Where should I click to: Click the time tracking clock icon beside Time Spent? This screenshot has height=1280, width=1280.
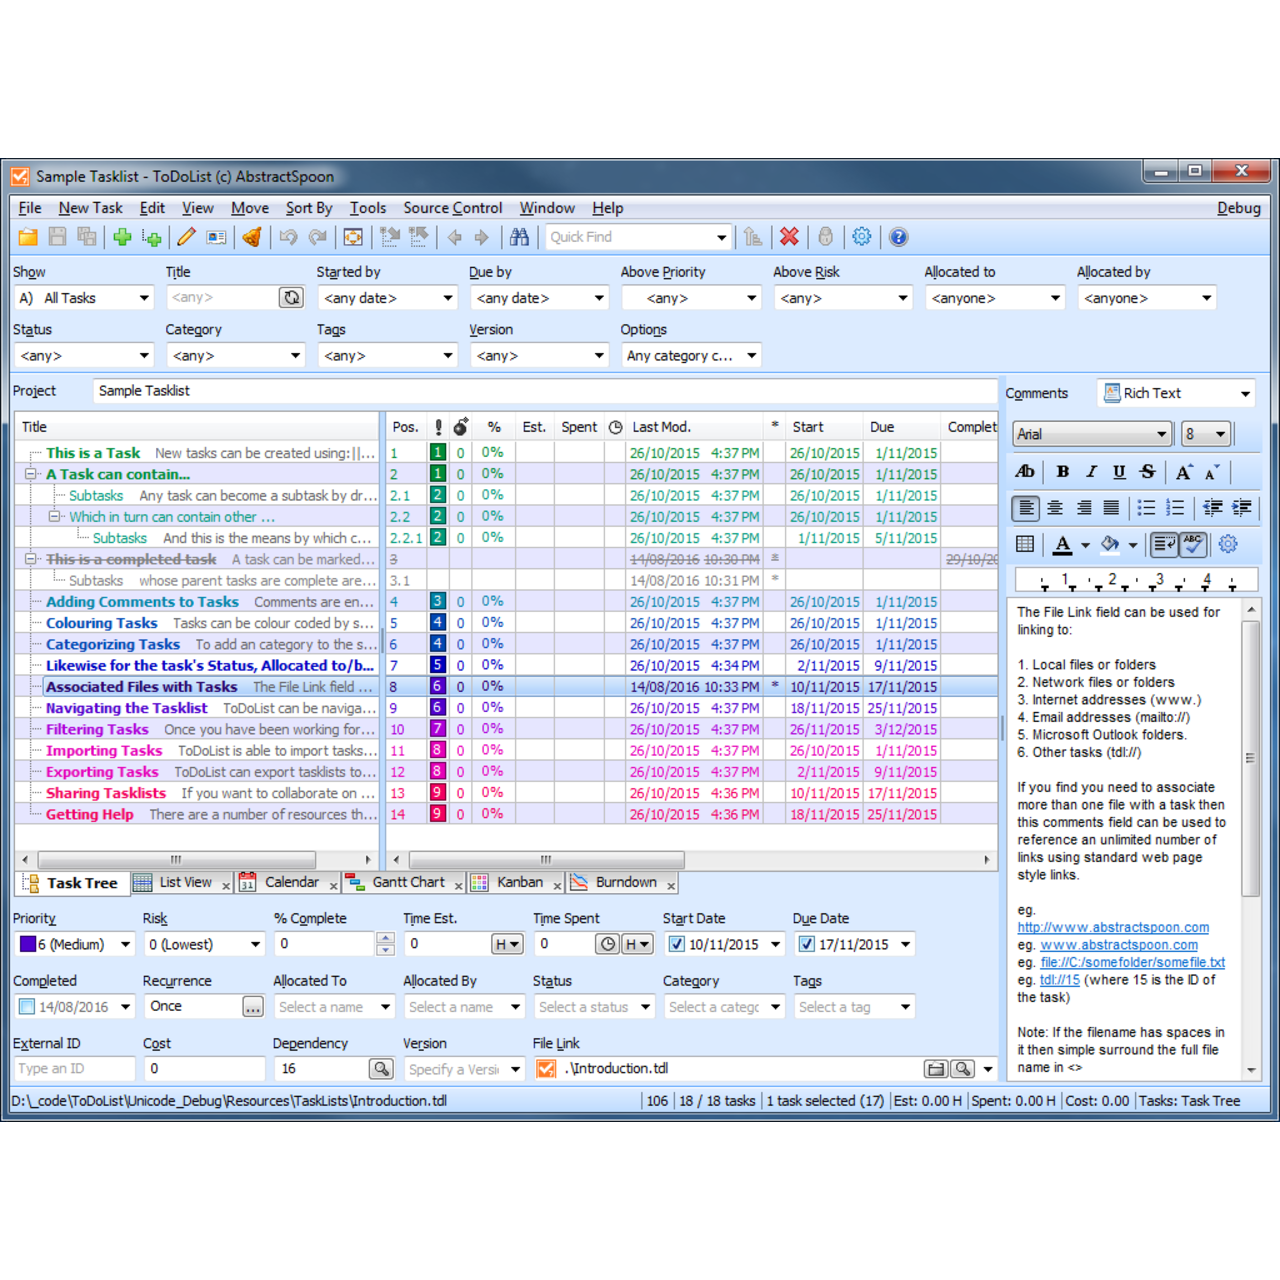607,944
